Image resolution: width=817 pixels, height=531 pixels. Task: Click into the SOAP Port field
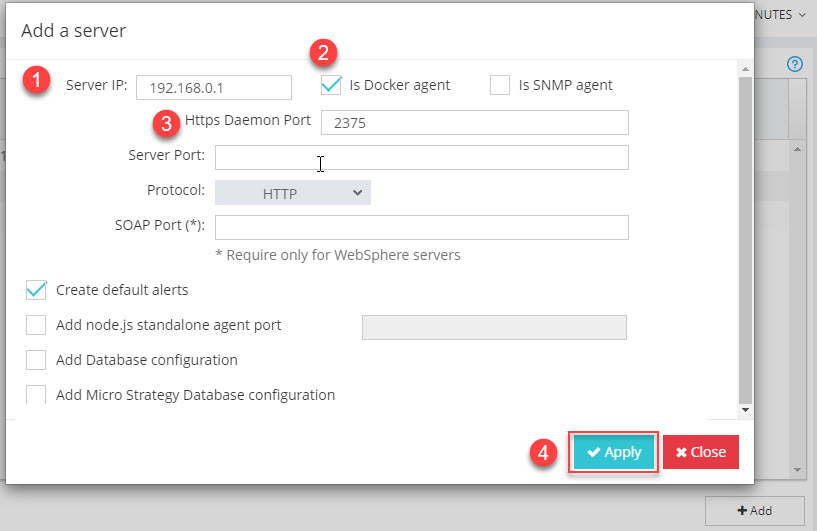point(421,227)
